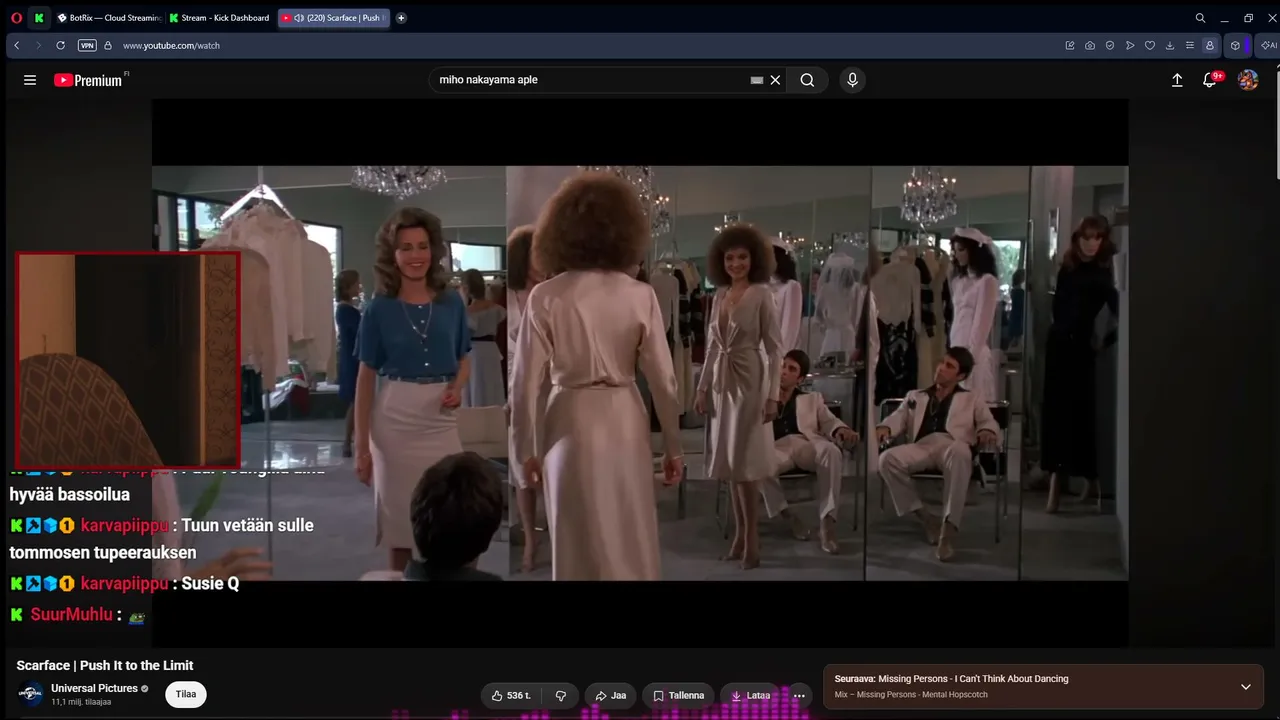
Task: Expand the Seuraava Missing Persons playlist panel
Action: tap(1246, 687)
